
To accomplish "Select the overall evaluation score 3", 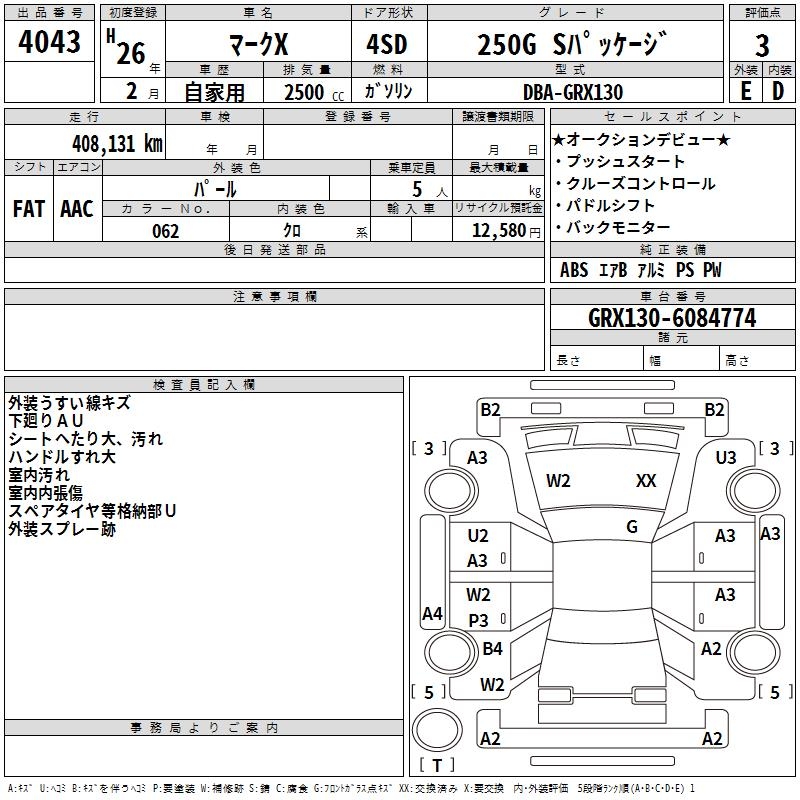I will click(x=762, y=45).
